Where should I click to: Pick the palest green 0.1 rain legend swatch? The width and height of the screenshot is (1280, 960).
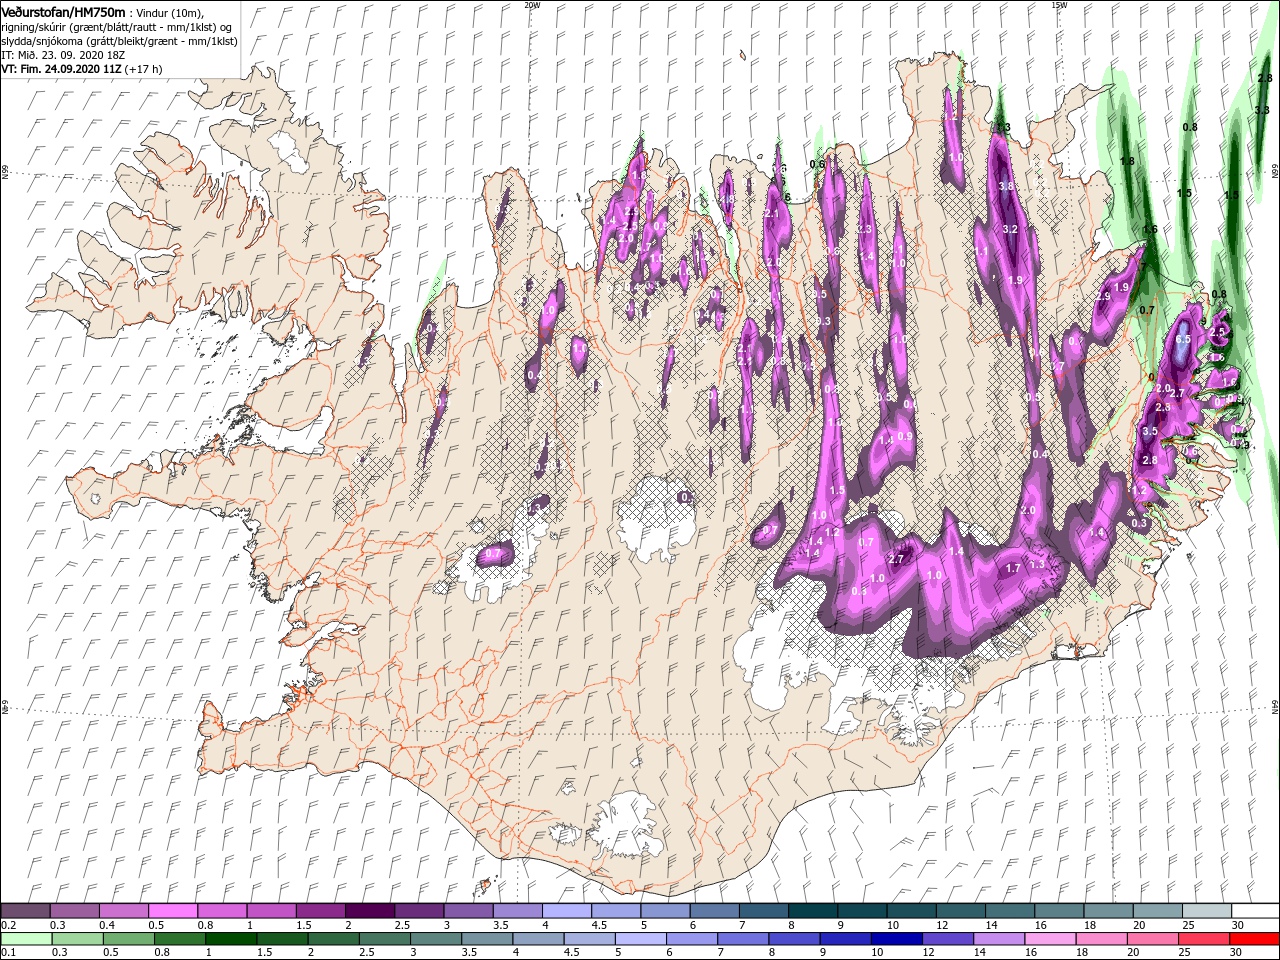tap(26, 939)
